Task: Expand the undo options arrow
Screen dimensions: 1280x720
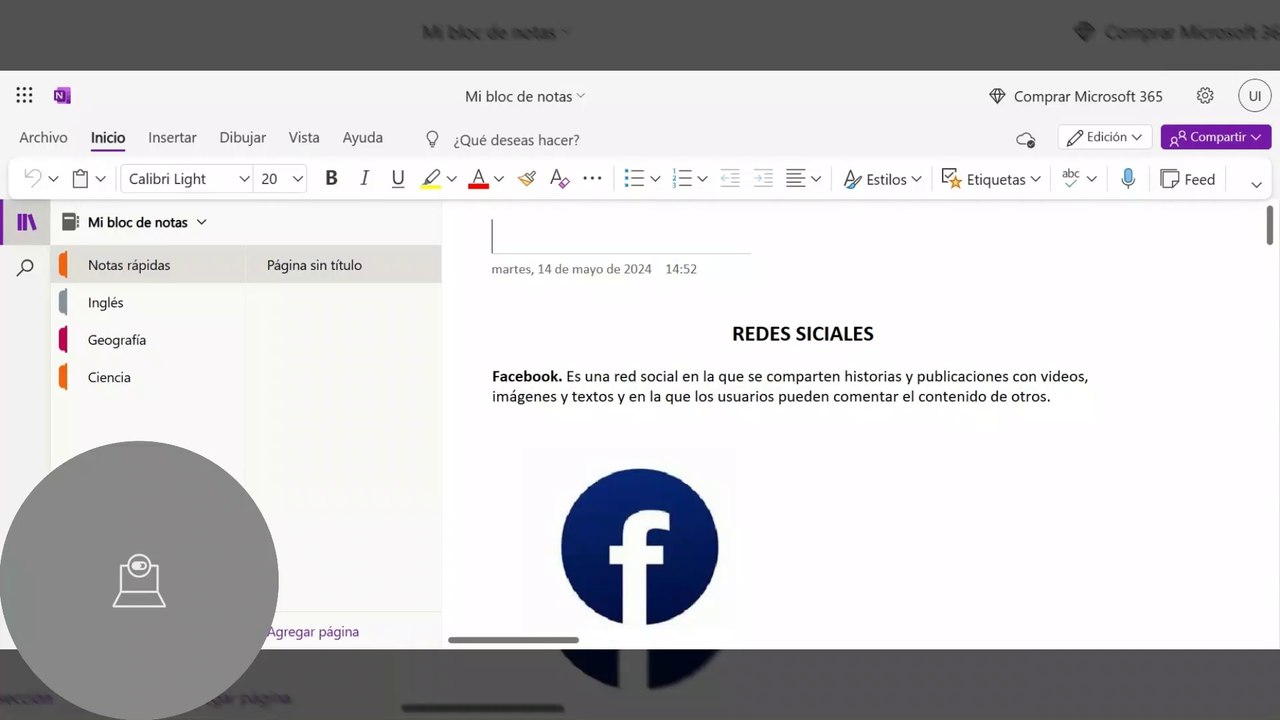Action: 53,179
